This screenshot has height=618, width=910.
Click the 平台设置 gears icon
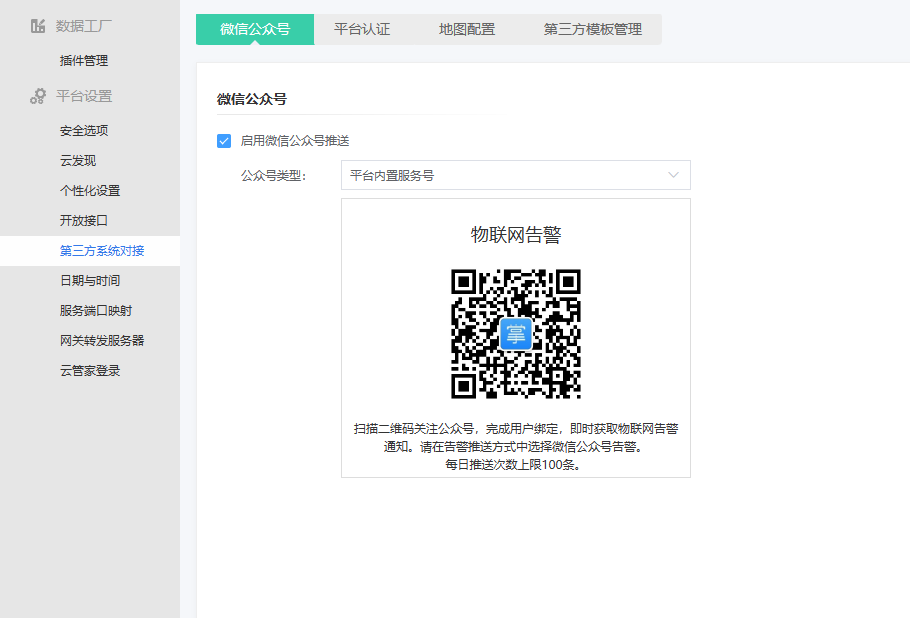point(38,96)
